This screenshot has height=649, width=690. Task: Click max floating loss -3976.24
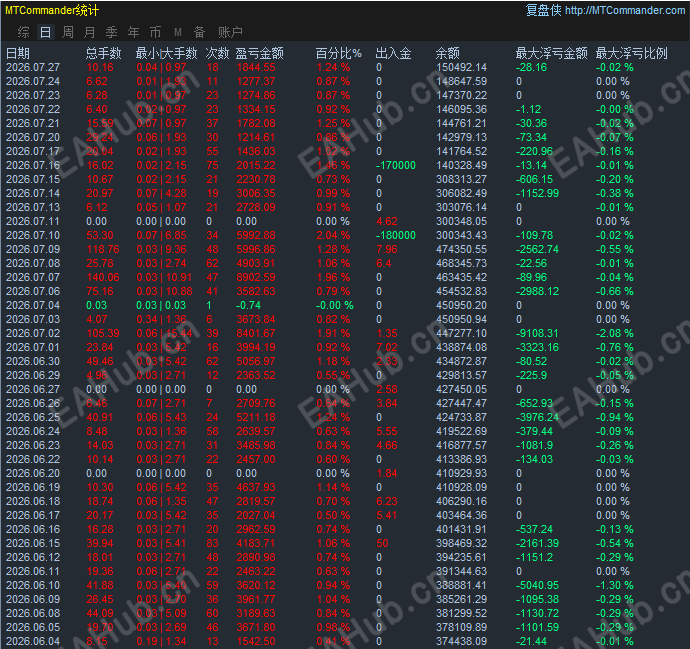pos(537,418)
